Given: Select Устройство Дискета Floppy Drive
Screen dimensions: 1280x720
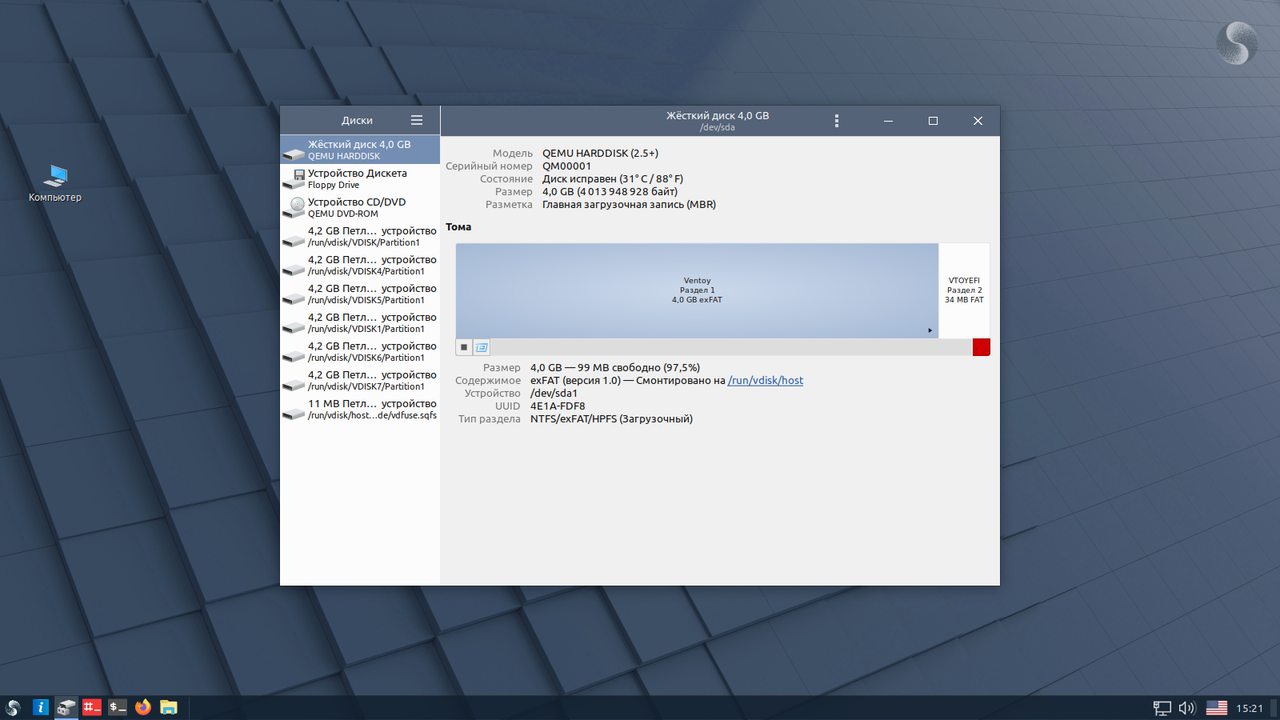Looking at the screenshot, I should click(x=360, y=179).
